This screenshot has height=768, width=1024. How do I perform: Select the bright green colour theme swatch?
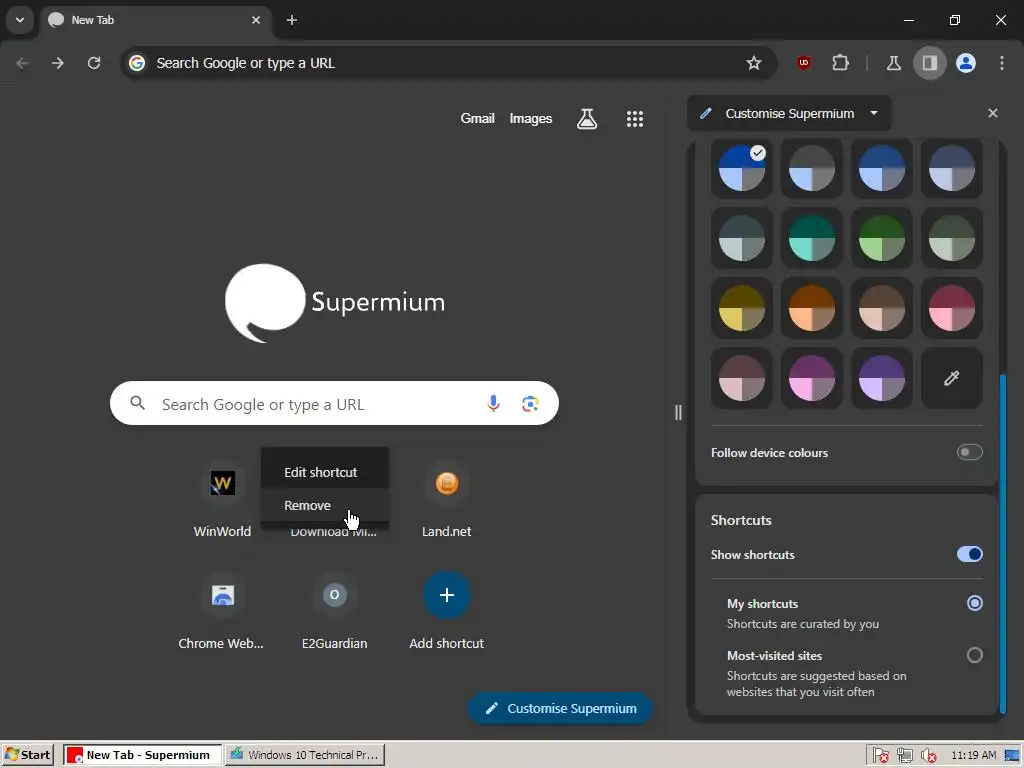[882, 238]
